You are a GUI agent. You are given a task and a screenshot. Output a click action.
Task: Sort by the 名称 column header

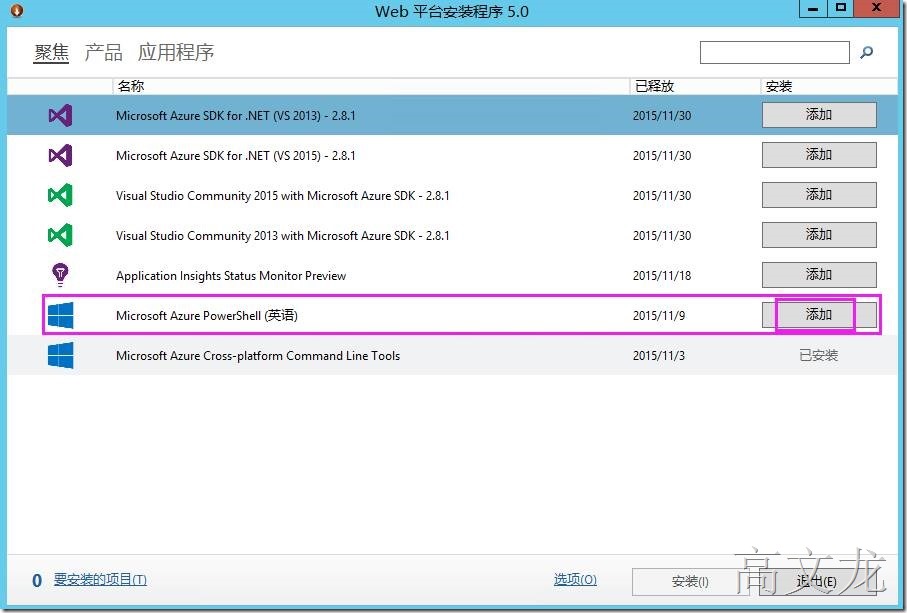point(370,86)
